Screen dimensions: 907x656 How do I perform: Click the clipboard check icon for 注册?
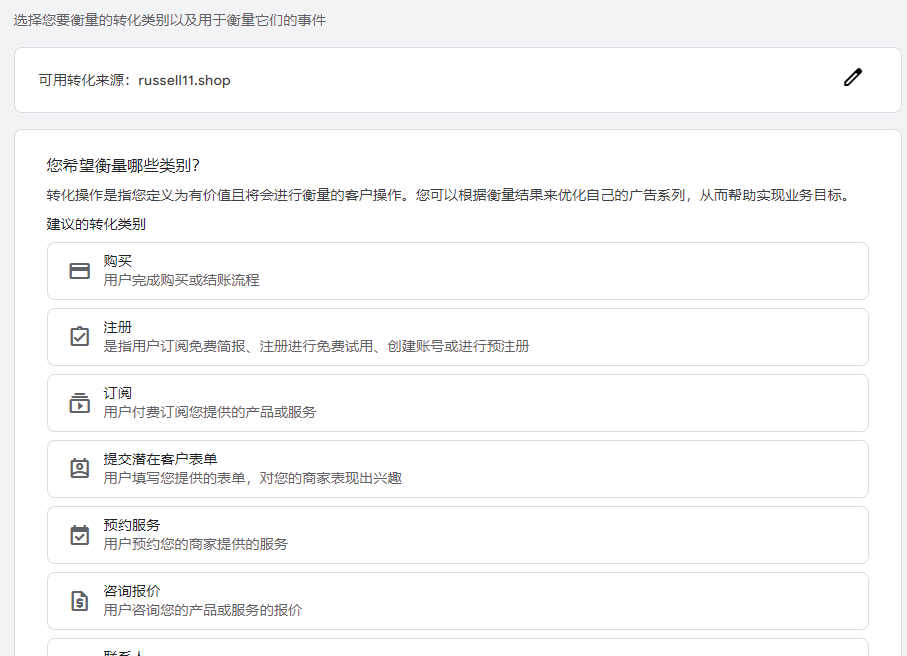[x=80, y=337]
